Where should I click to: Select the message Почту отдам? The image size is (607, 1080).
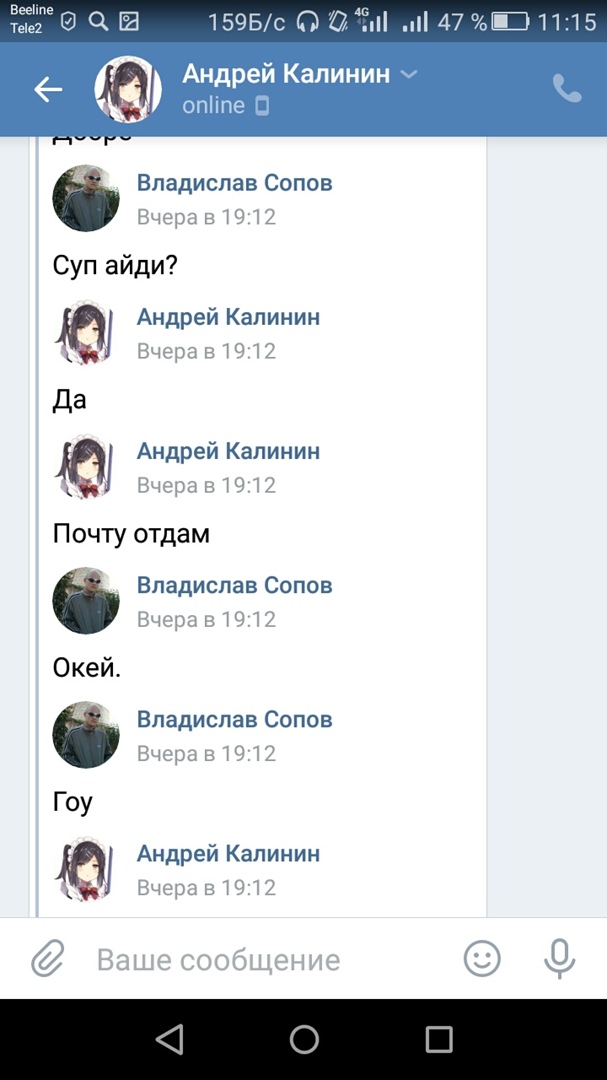tap(131, 534)
